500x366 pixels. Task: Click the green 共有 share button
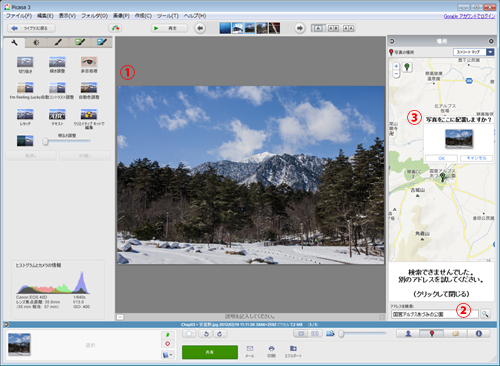(210, 352)
